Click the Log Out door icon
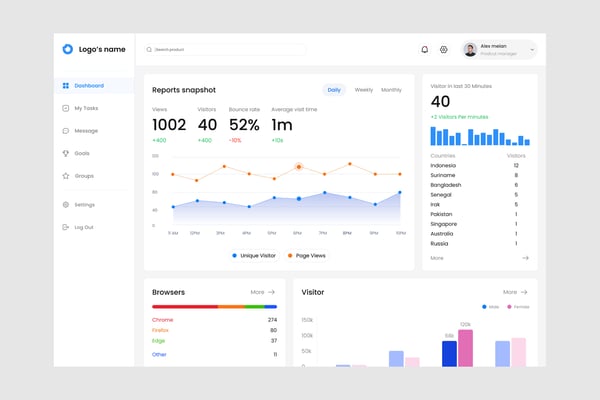 click(66, 227)
